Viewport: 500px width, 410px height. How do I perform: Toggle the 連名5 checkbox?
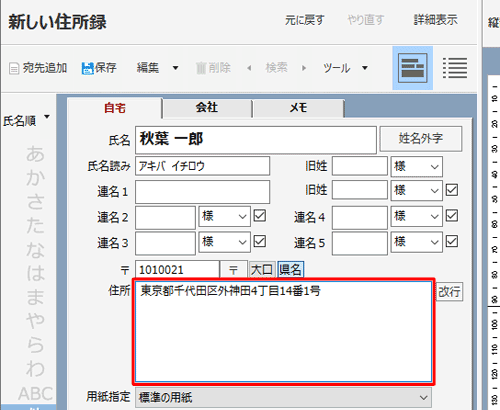click(452, 241)
